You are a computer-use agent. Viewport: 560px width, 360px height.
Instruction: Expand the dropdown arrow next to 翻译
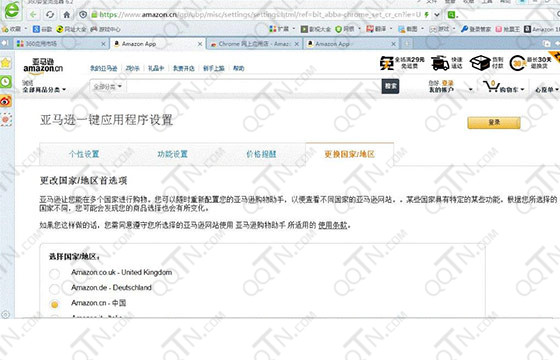tap(391, 29)
